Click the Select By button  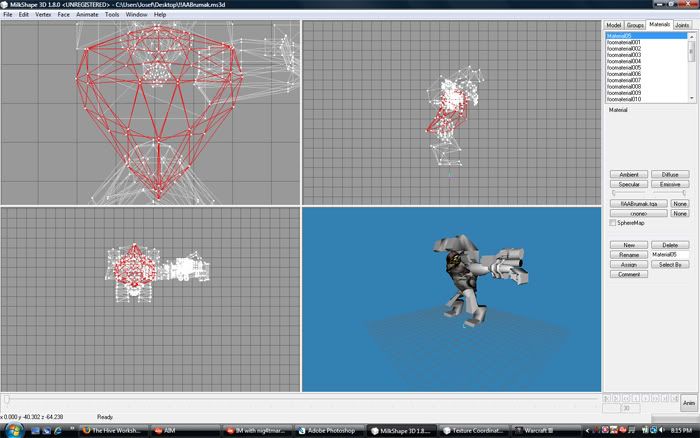(x=670, y=265)
